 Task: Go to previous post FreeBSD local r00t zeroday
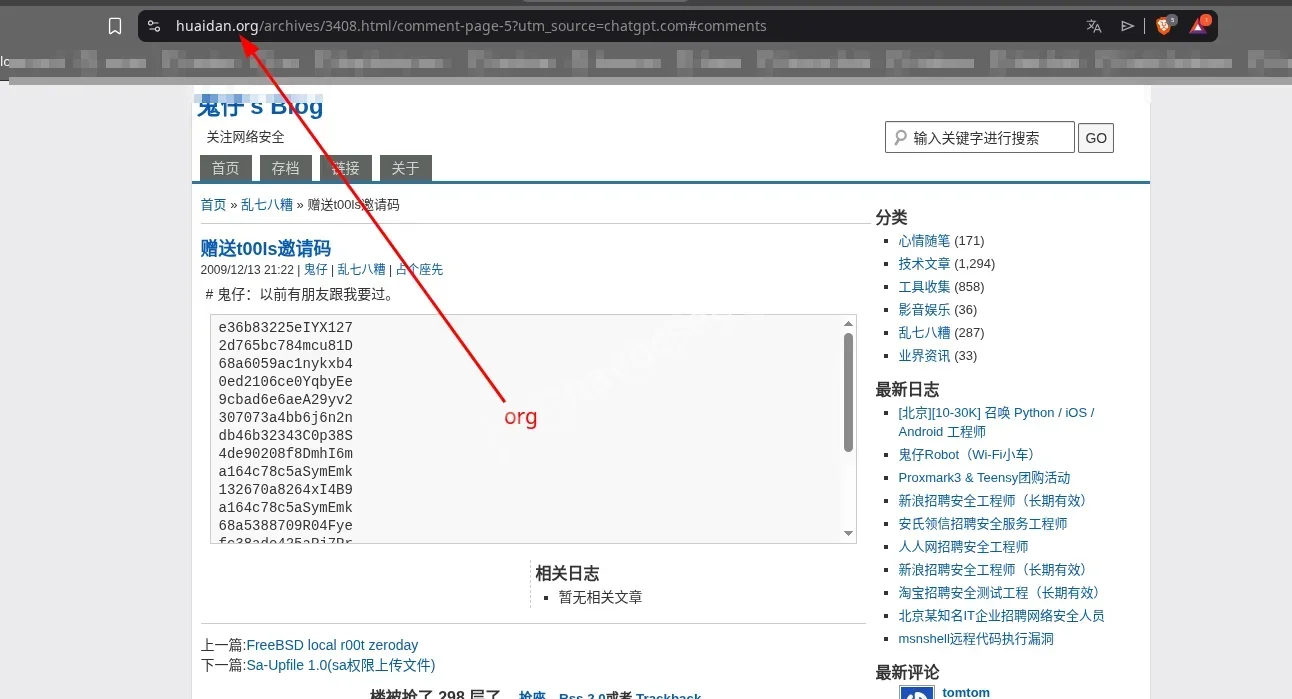[332, 645]
